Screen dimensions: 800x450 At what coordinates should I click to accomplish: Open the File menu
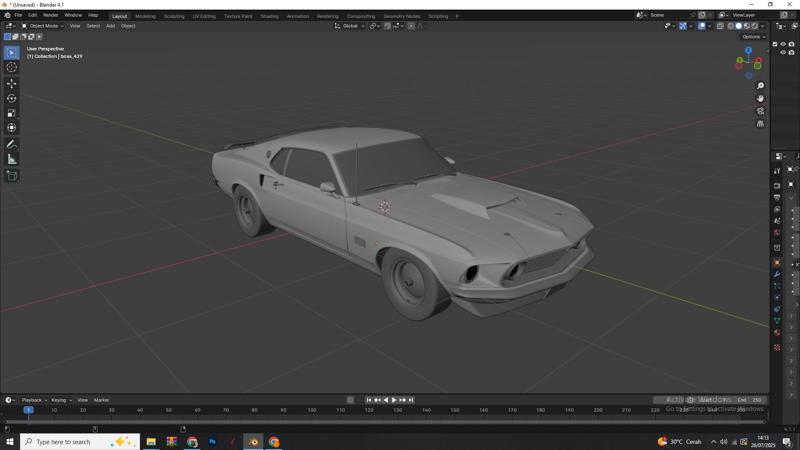(x=18, y=15)
